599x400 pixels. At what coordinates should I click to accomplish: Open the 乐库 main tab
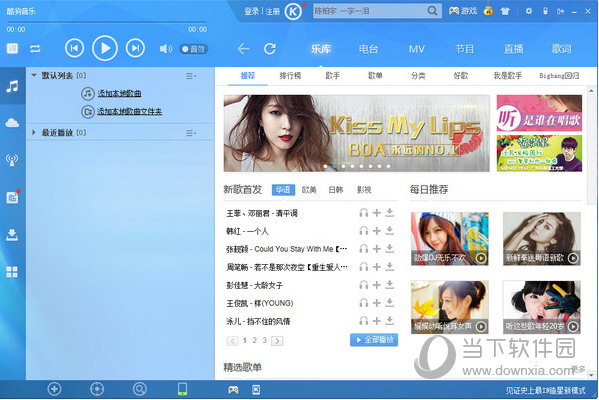tap(321, 49)
